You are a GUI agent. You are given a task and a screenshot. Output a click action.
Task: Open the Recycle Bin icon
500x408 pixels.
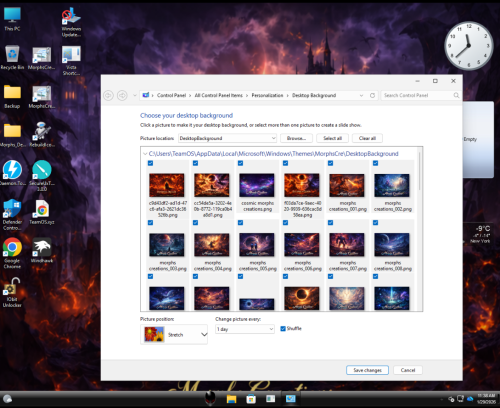click(12, 57)
